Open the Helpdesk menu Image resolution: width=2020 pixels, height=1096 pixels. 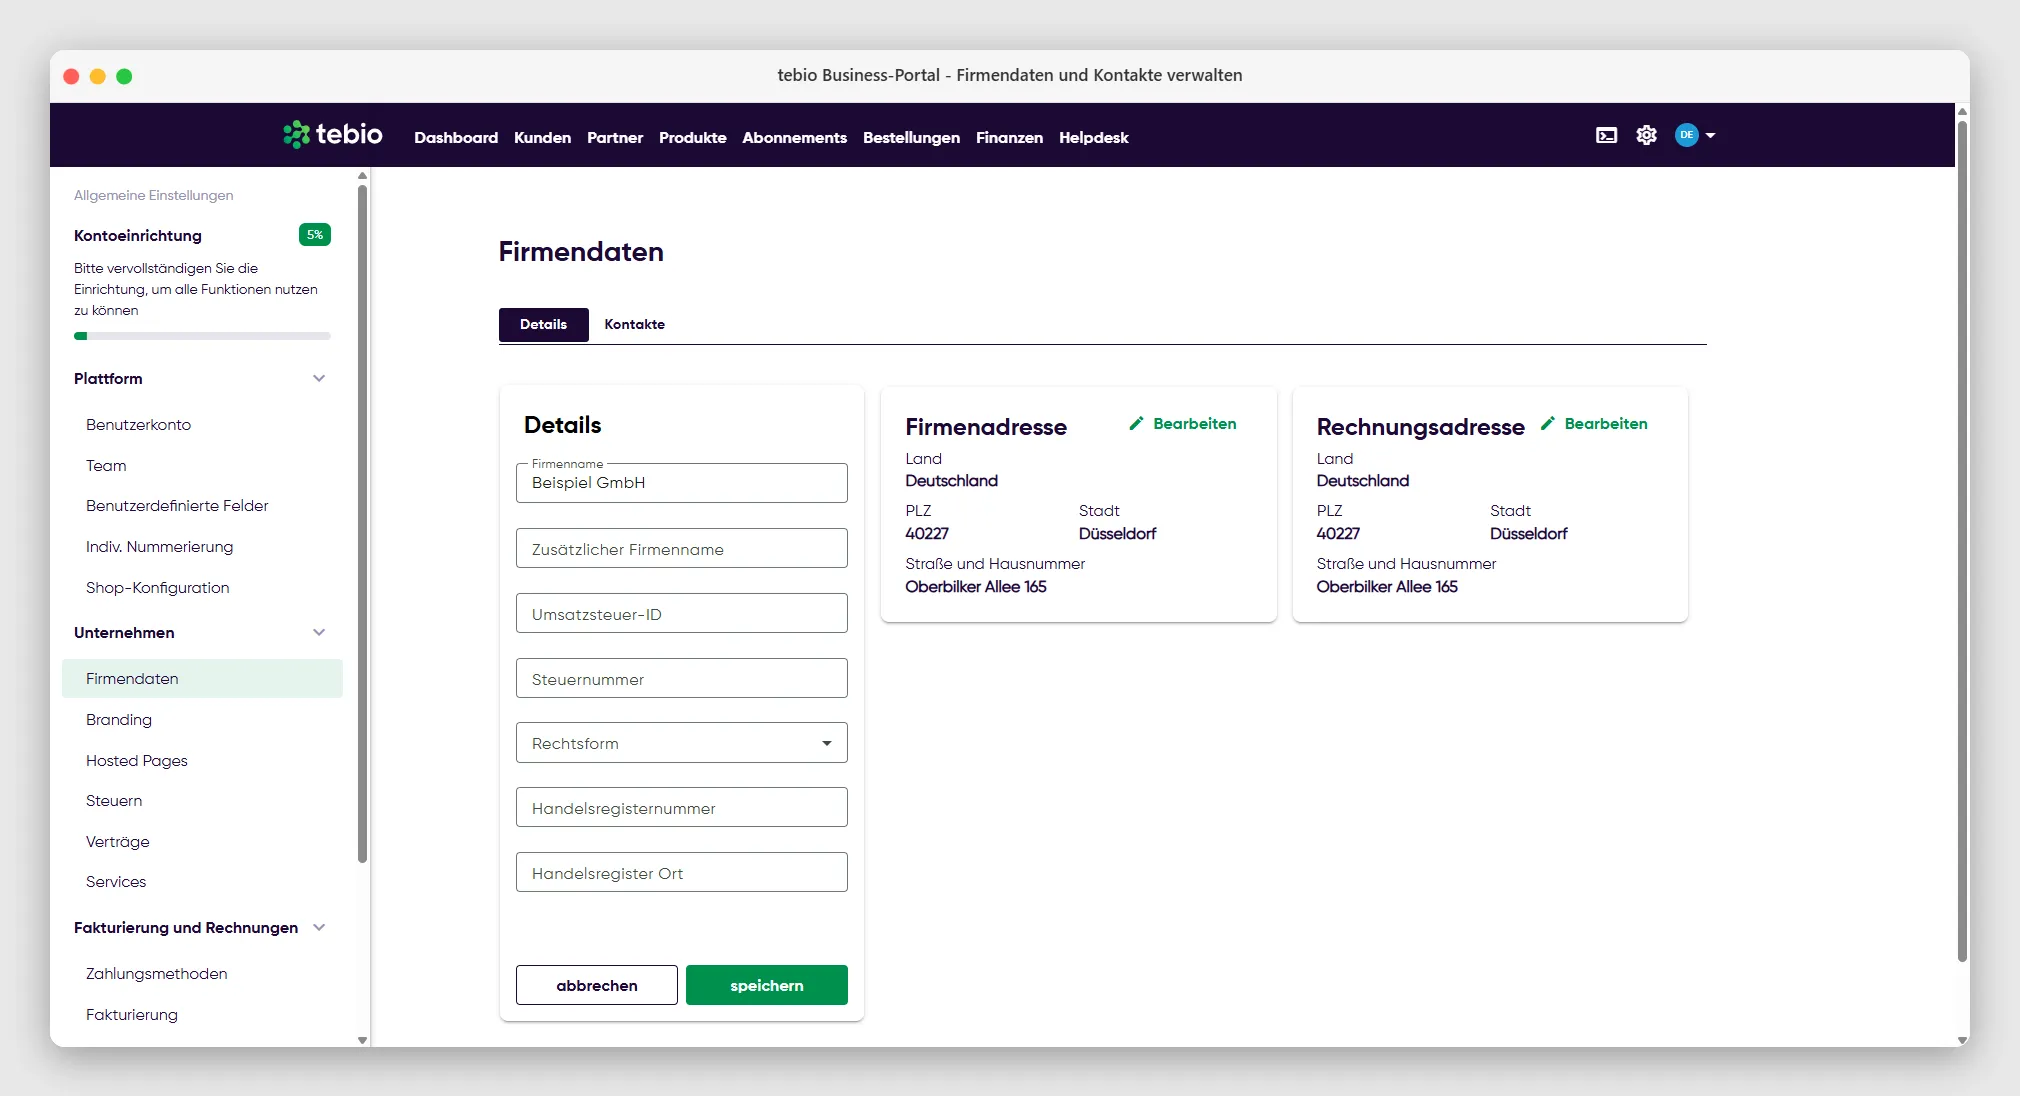pyautogui.click(x=1093, y=137)
